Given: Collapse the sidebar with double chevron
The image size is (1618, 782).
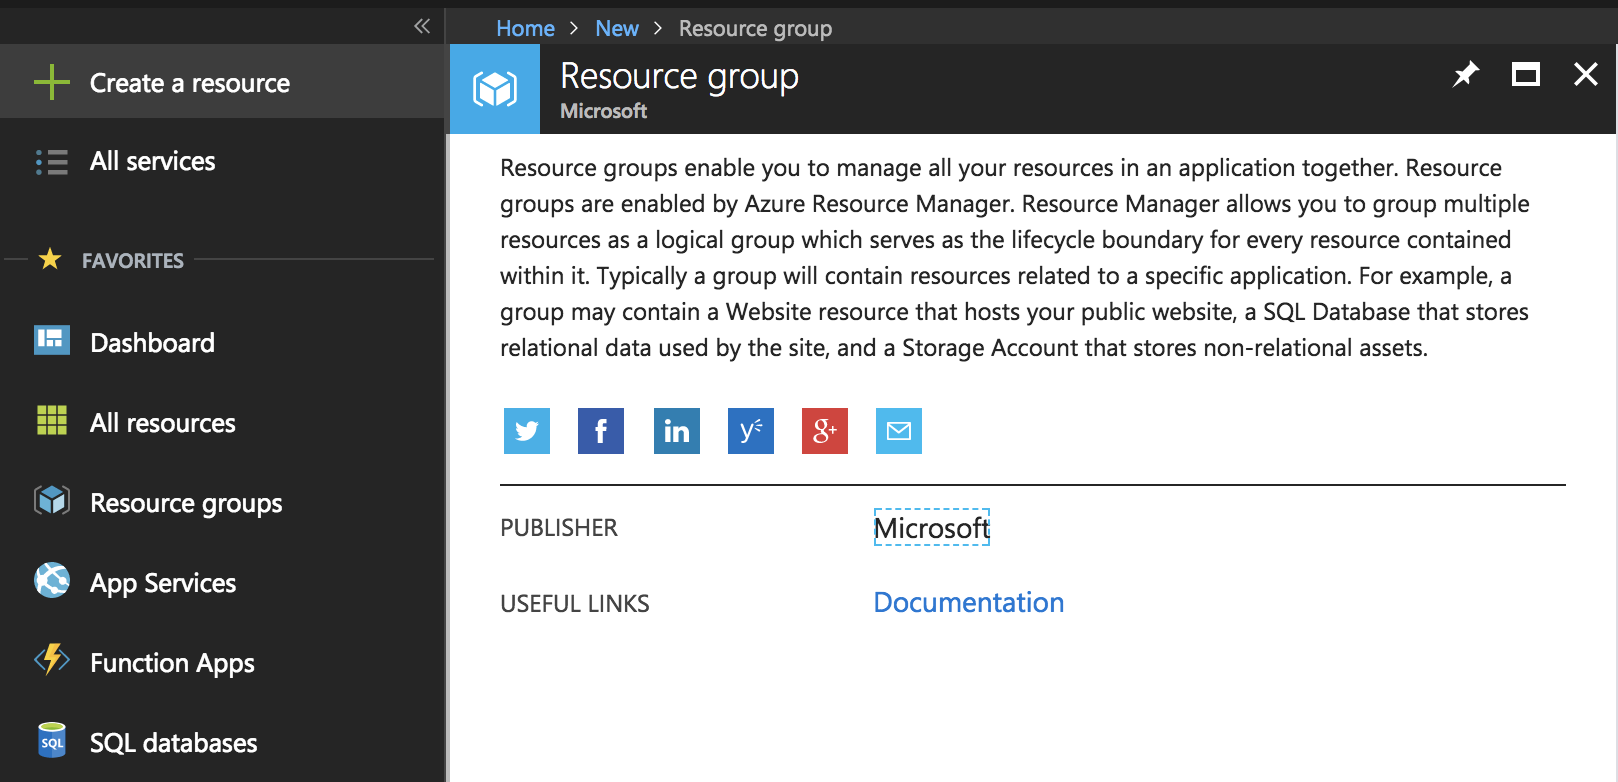Looking at the screenshot, I should (422, 26).
